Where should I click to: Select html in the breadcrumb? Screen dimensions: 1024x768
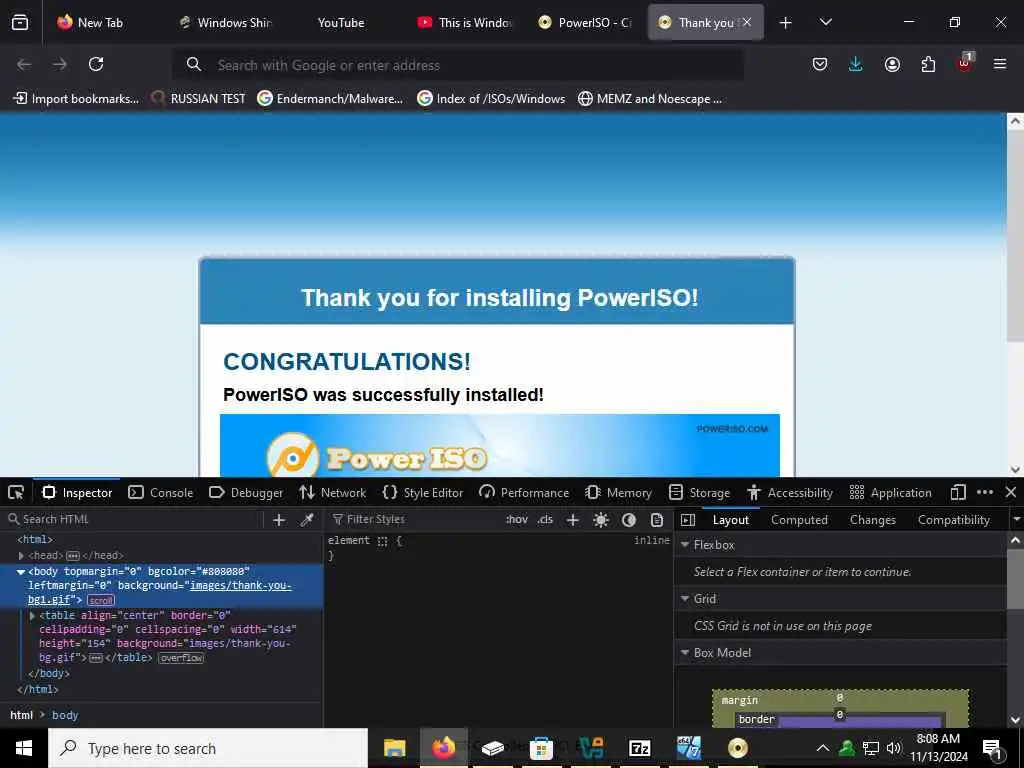(22, 715)
